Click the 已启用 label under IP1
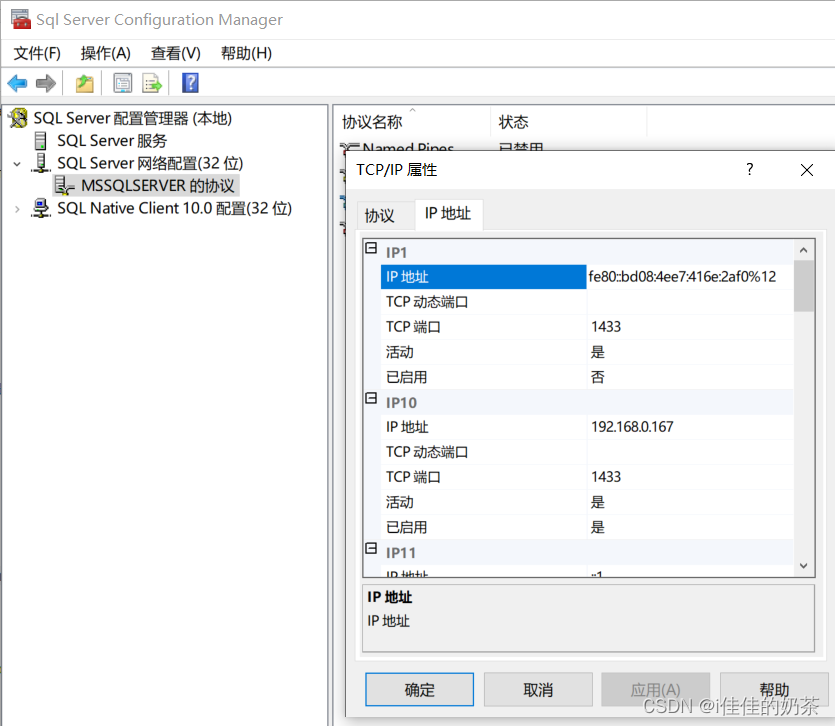This screenshot has height=726, width=835. coord(406,378)
